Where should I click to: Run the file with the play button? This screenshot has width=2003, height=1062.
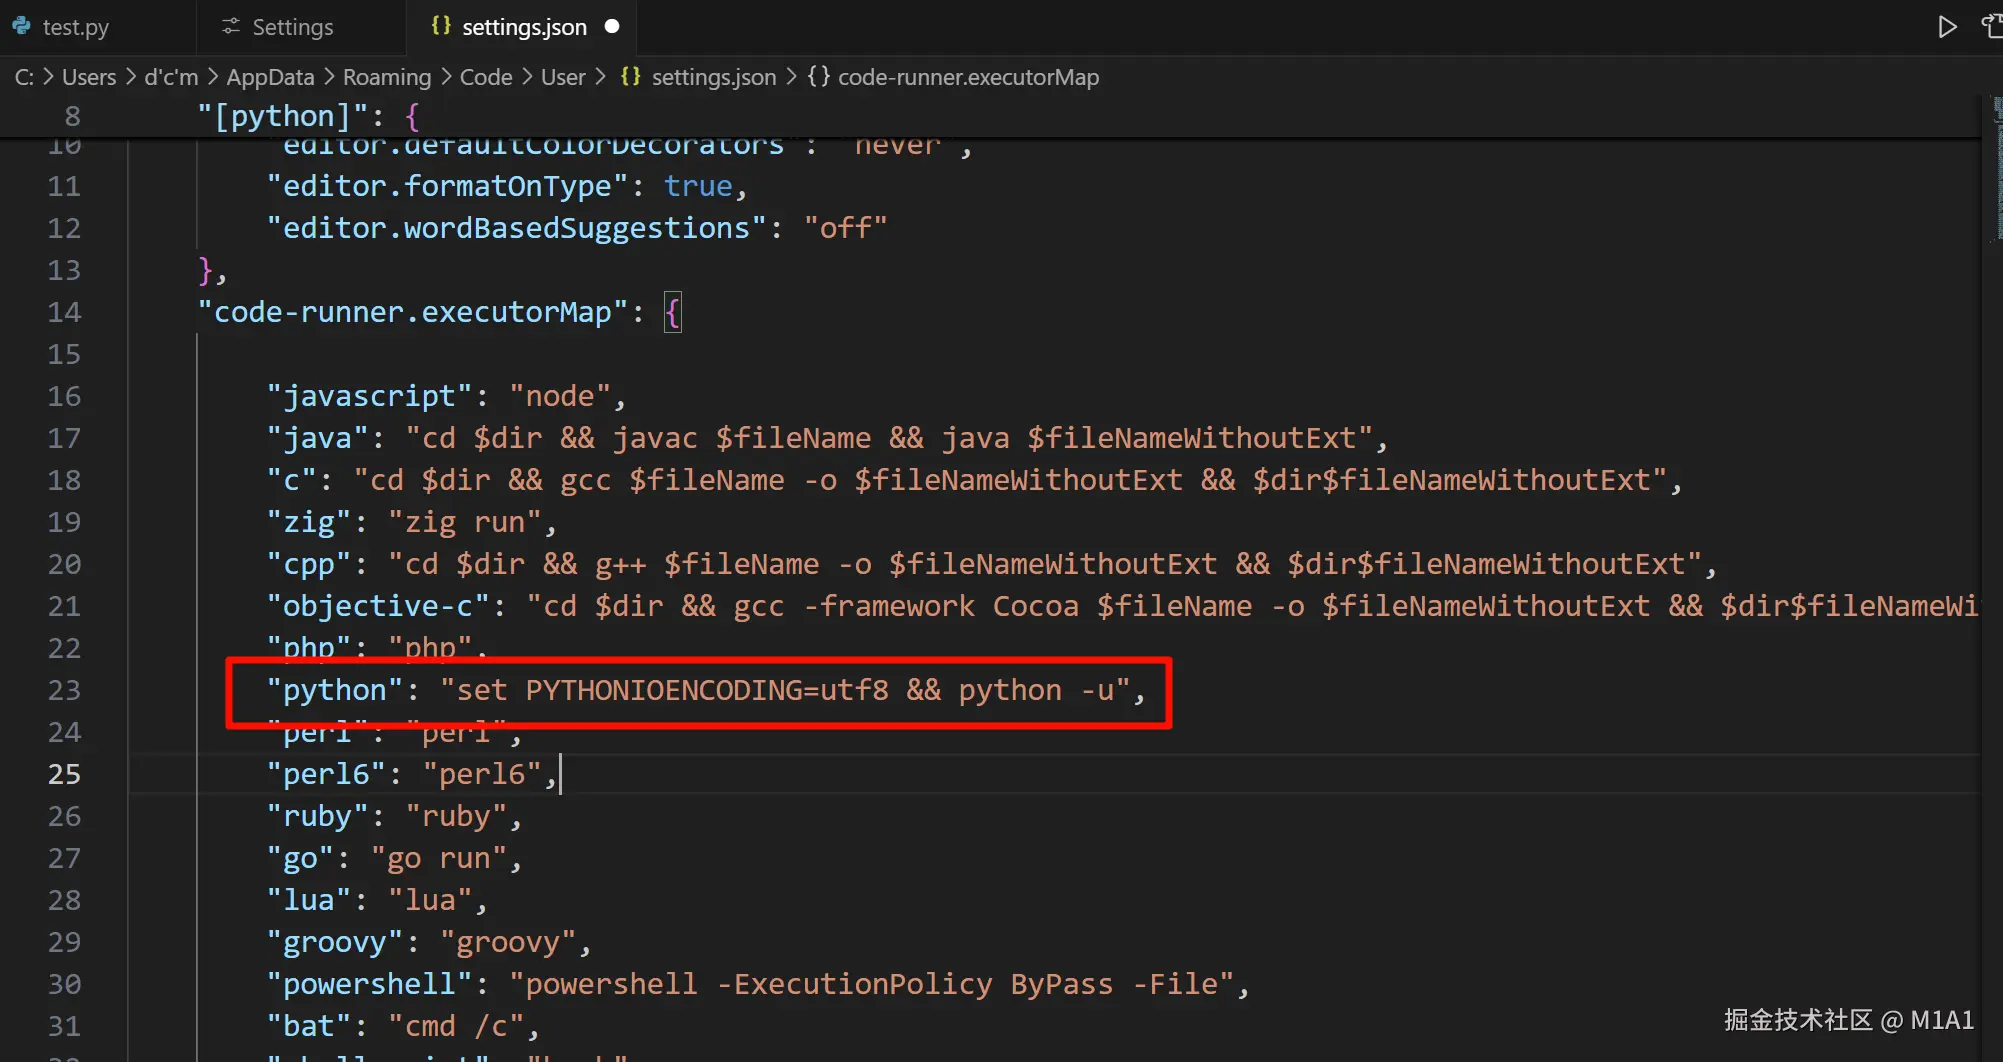click(x=1946, y=27)
